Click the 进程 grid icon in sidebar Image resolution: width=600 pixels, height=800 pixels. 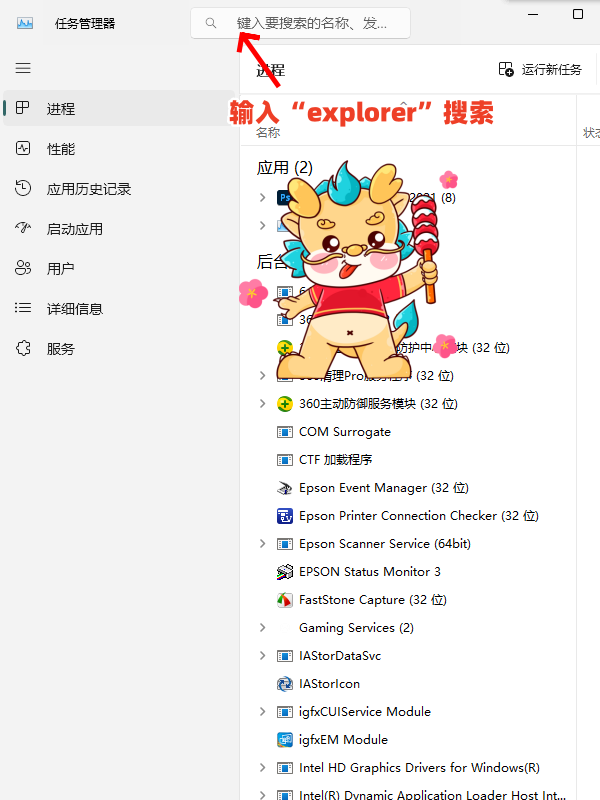click(x=22, y=108)
